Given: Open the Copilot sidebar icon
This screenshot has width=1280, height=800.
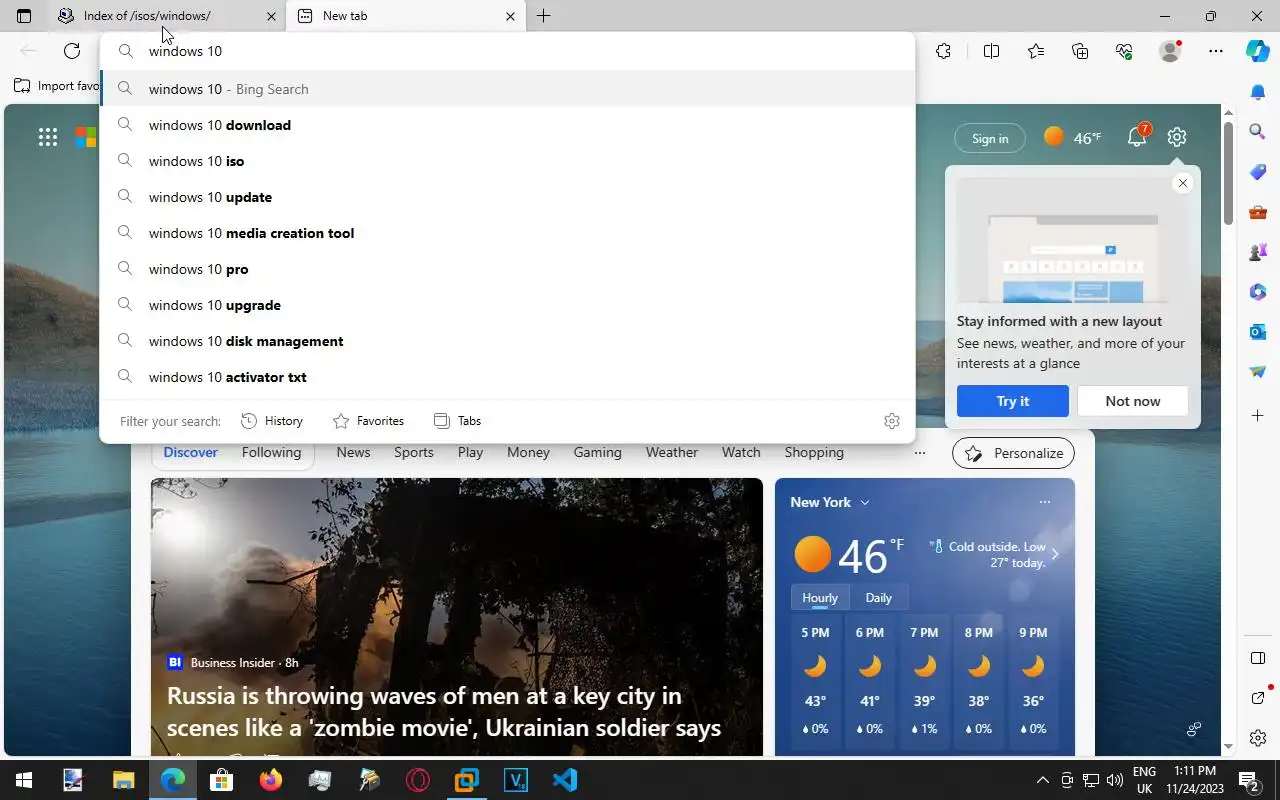Looking at the screenshot, I should coord(1258,51).
